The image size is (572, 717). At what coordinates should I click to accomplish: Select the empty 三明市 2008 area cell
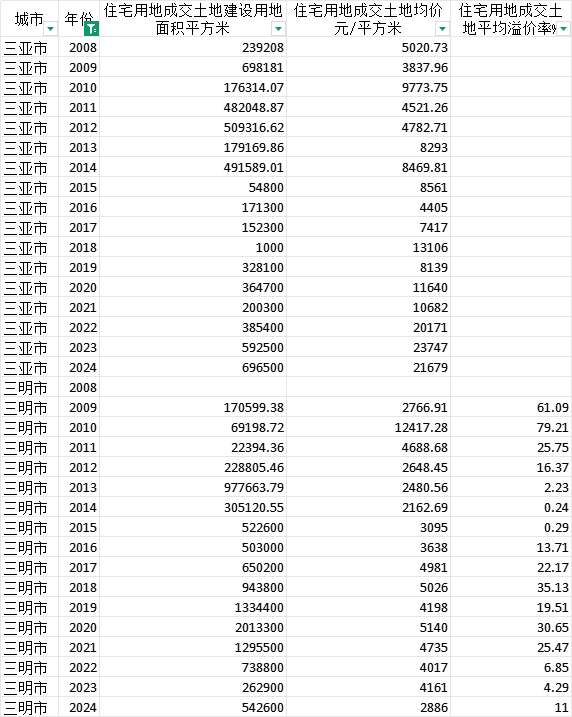(x=193, y=388)
